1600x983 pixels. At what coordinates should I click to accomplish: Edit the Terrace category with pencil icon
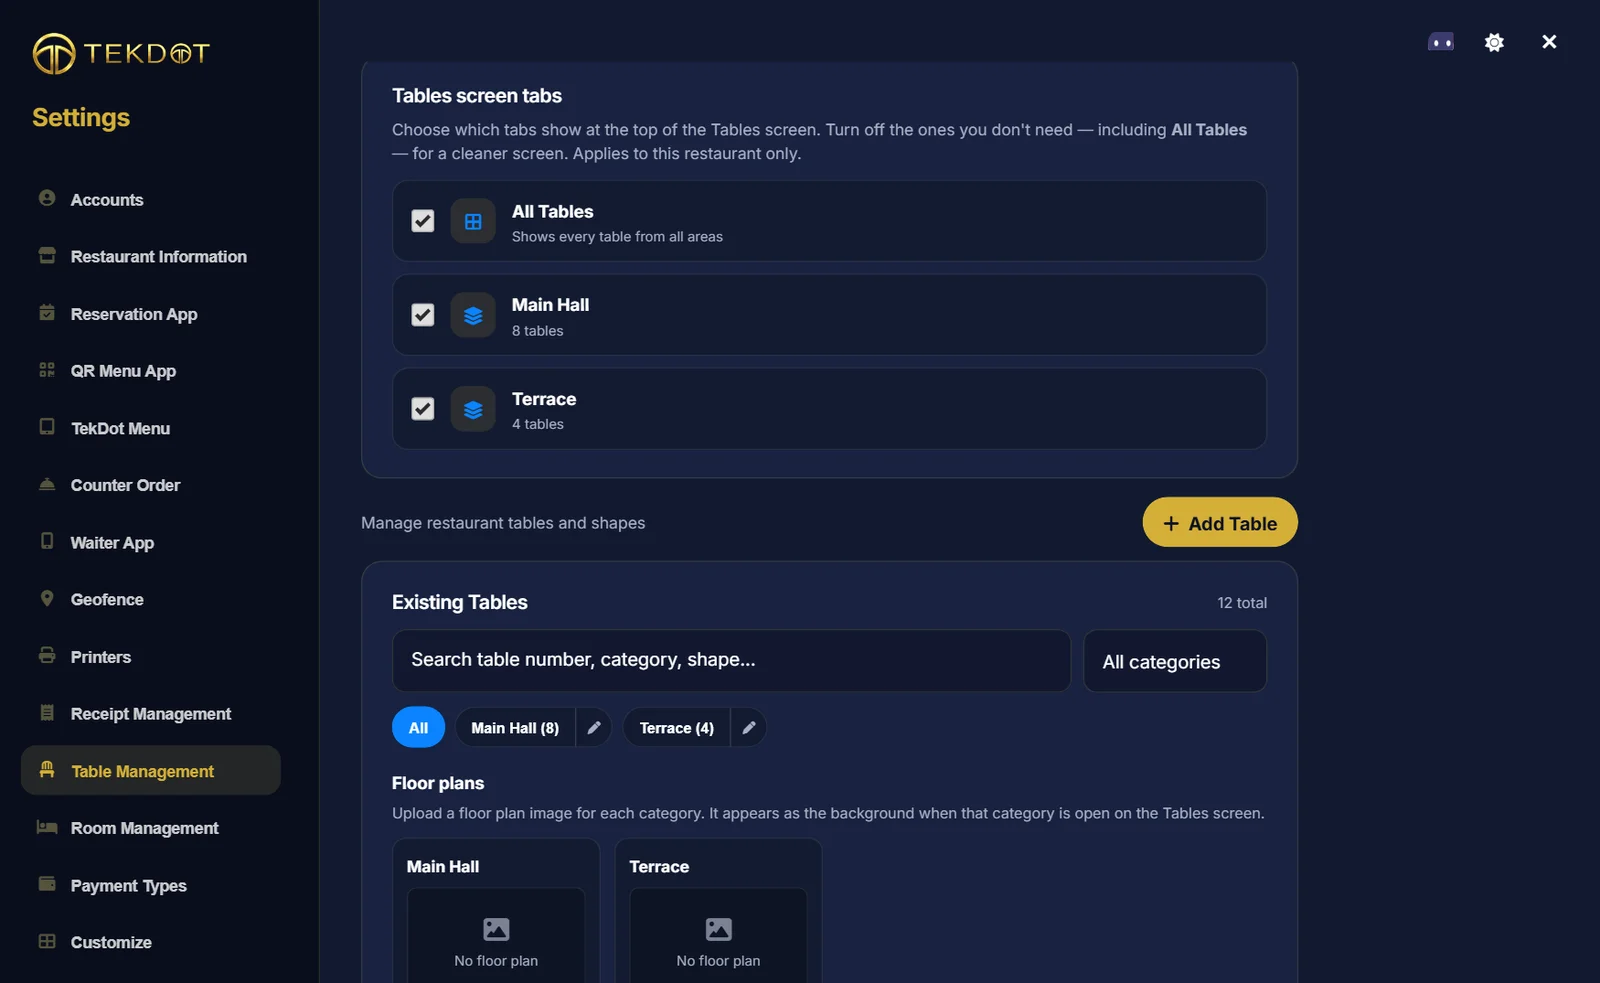coord(748,728)
